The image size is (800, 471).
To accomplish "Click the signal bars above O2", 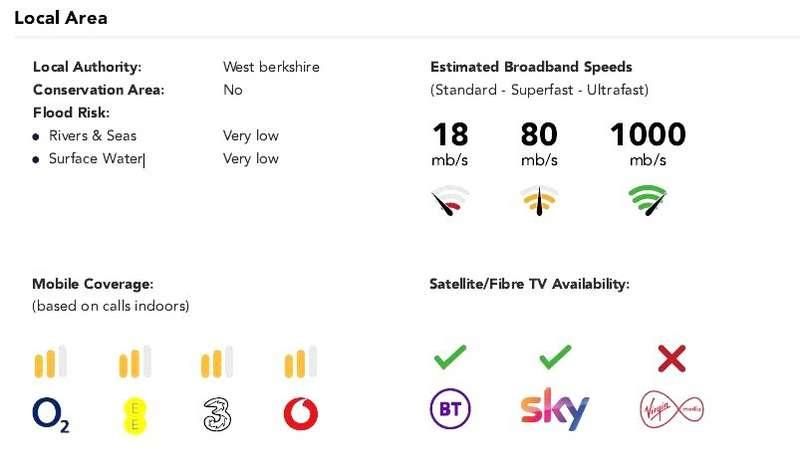I will point(51,362).
